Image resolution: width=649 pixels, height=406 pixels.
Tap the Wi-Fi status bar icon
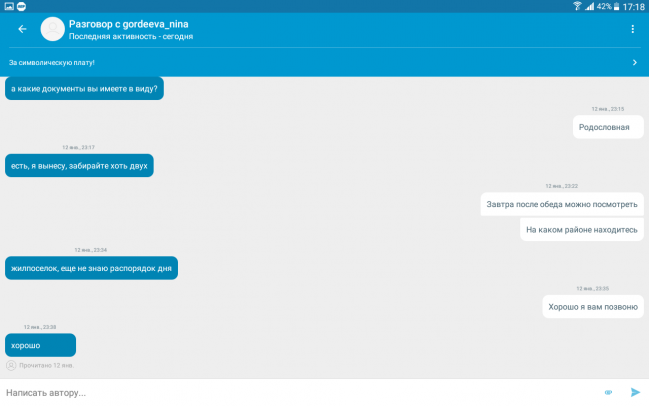click(x=577, y=6)
